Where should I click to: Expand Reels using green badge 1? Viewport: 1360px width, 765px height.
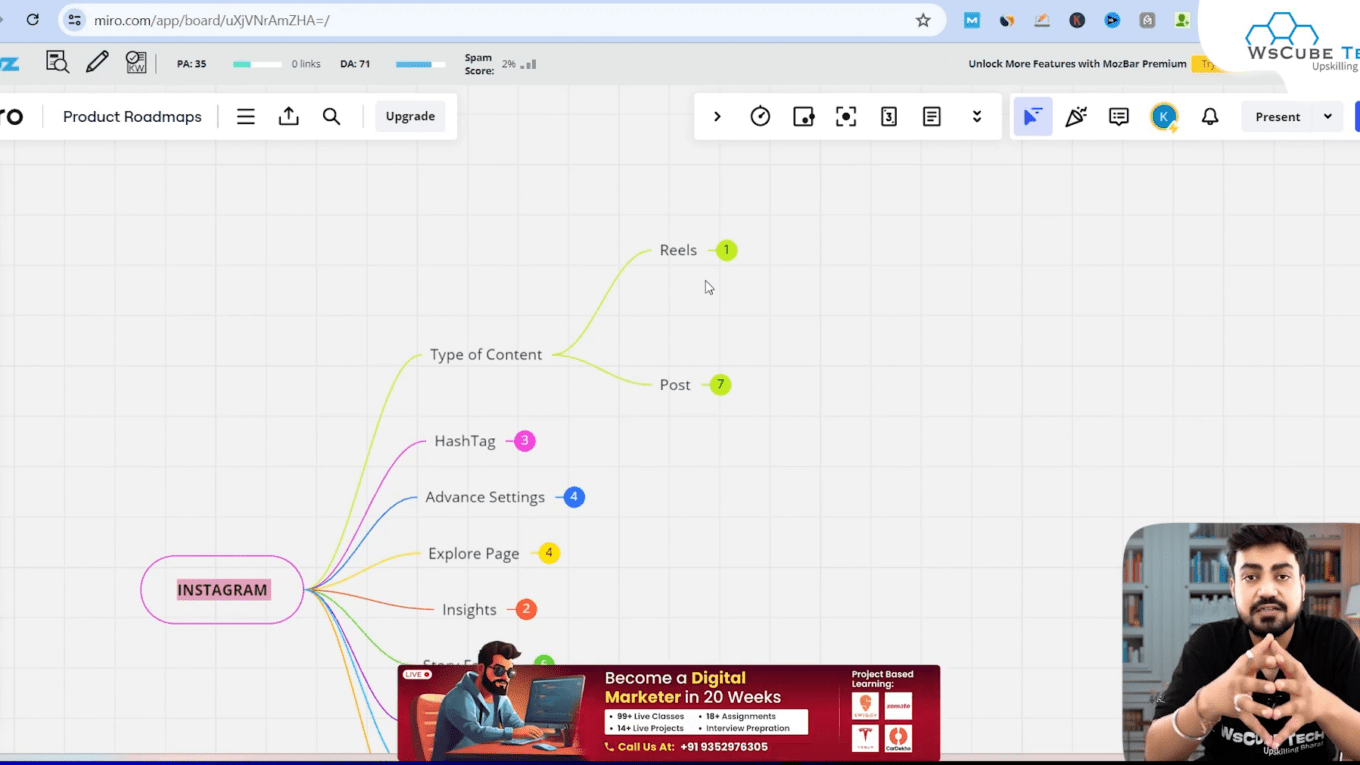coord(727,250)
